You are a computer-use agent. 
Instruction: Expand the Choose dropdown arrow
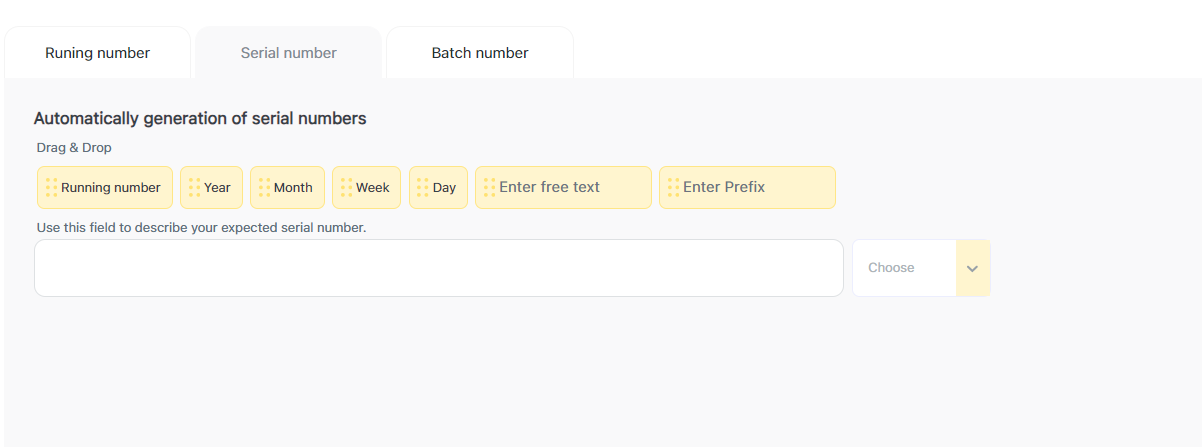[972, 268]
